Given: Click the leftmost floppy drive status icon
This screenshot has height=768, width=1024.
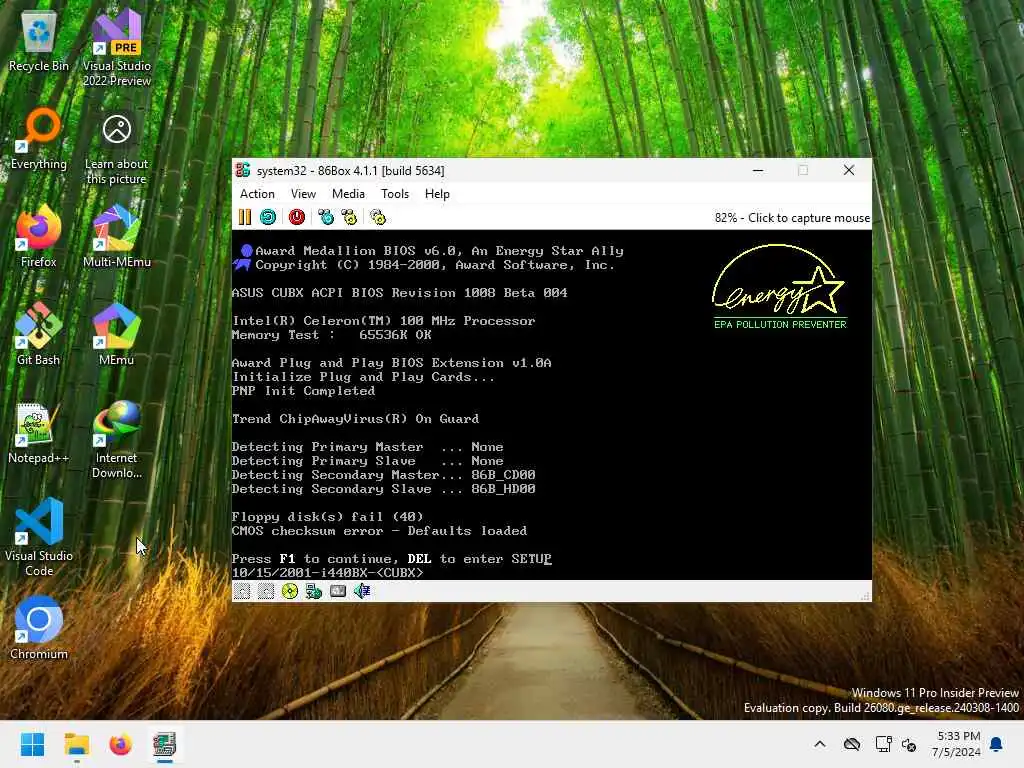Looking at the screenshot, I should point(242,591).
